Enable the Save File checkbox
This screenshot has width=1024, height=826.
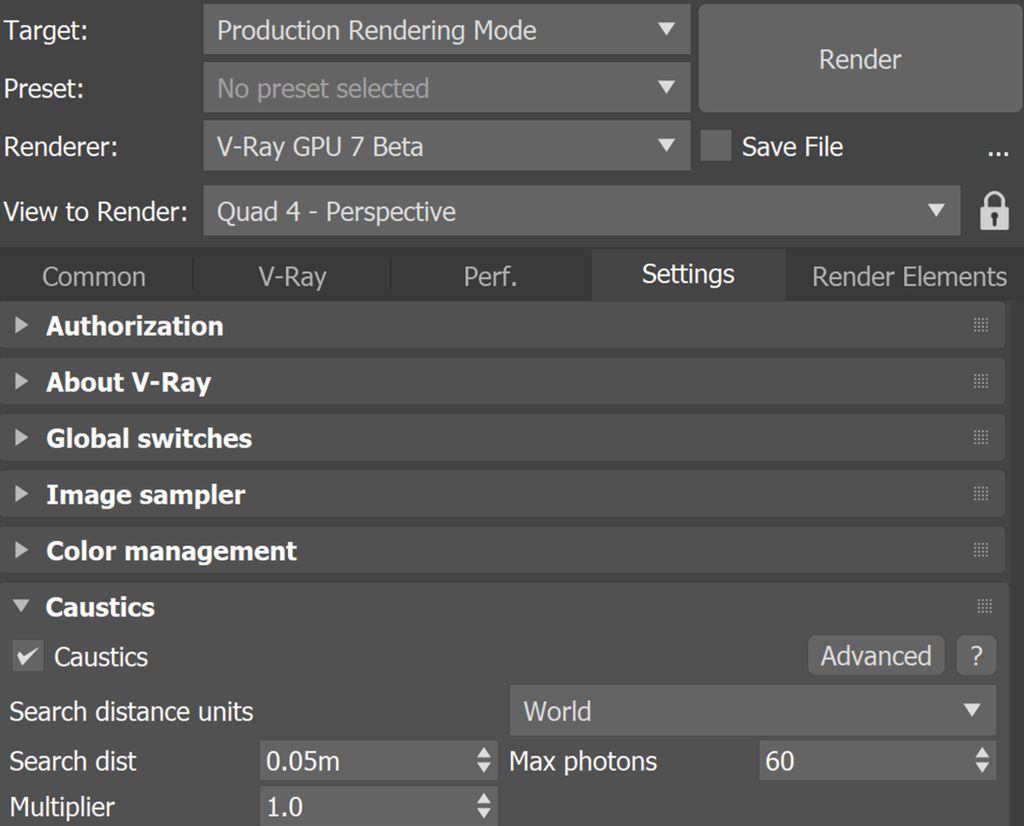pyautogui.click(x=716, y=146)
